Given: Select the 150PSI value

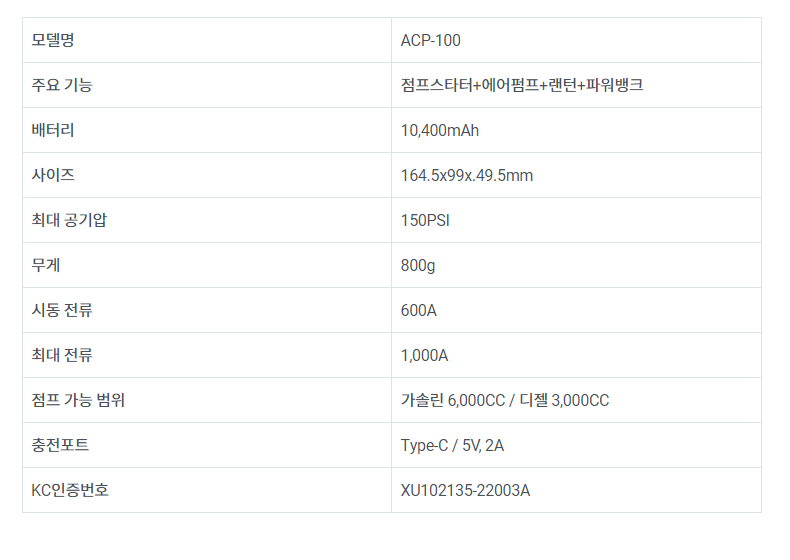Looking at the screenshot, I should [425, 220].
